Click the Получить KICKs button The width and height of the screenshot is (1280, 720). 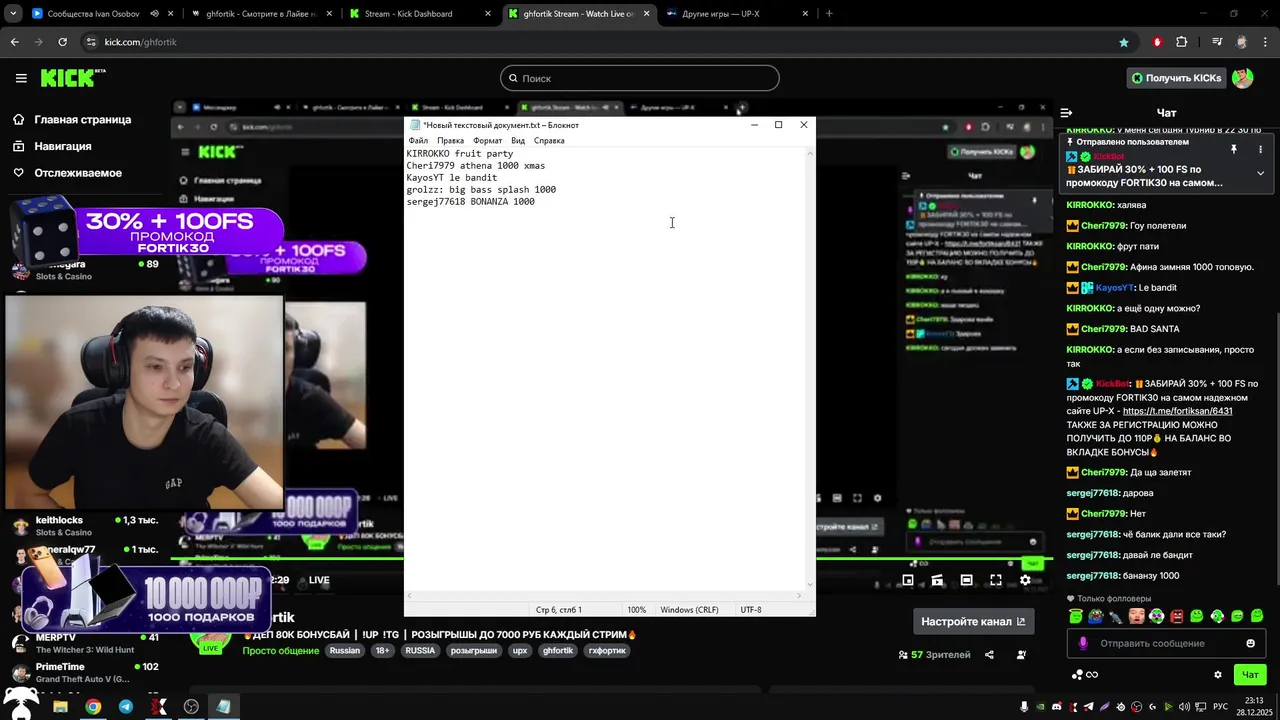(x=1176, y=78)
